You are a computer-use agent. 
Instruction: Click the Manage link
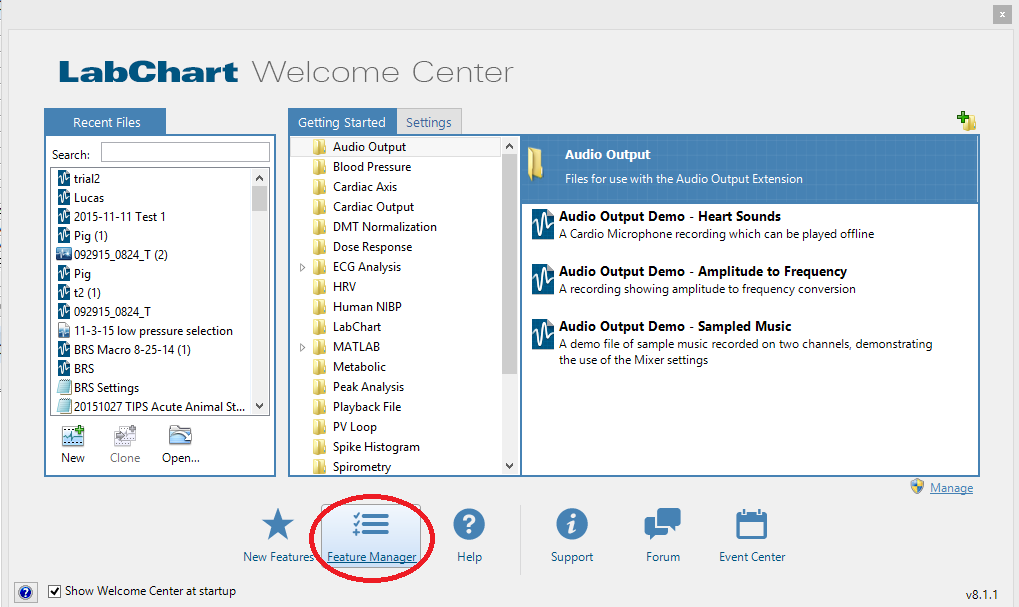click(x=951, y=488)
